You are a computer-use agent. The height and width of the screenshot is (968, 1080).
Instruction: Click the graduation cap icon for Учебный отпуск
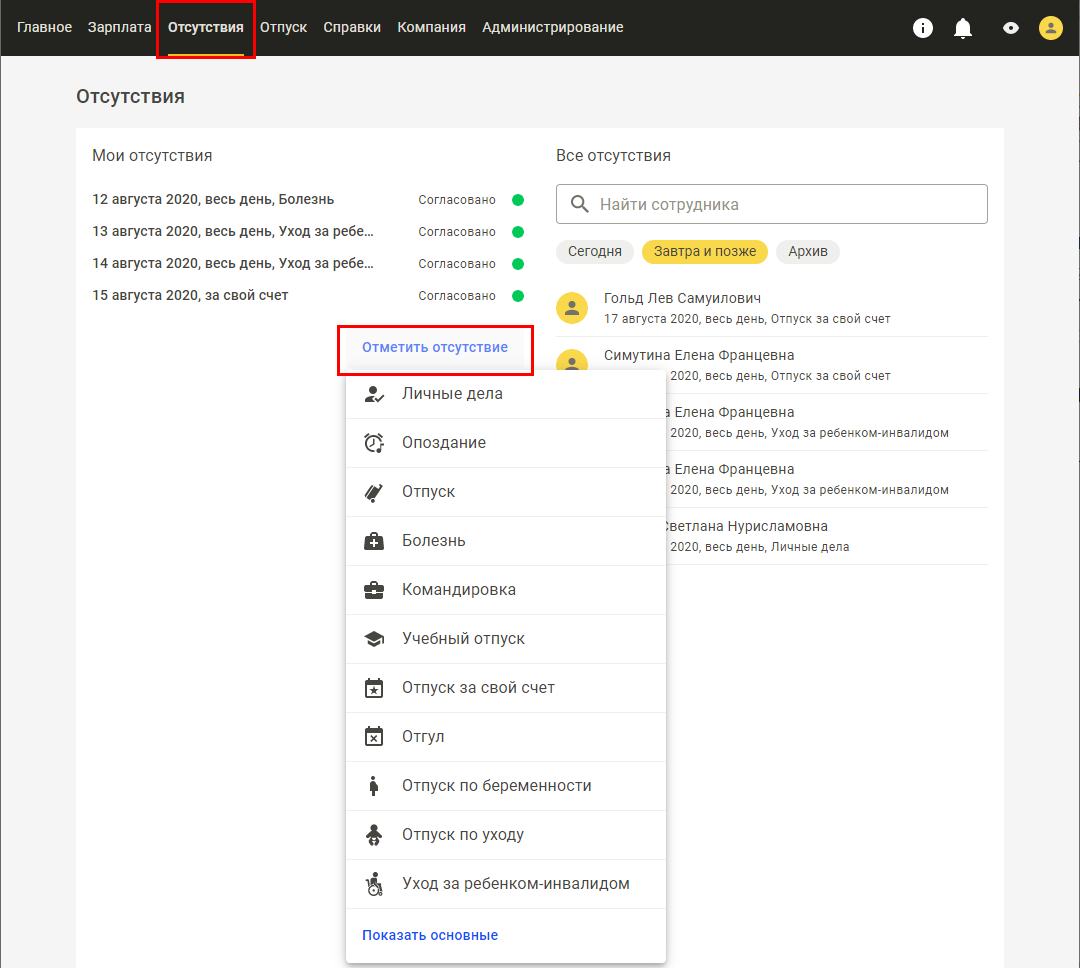373,639
